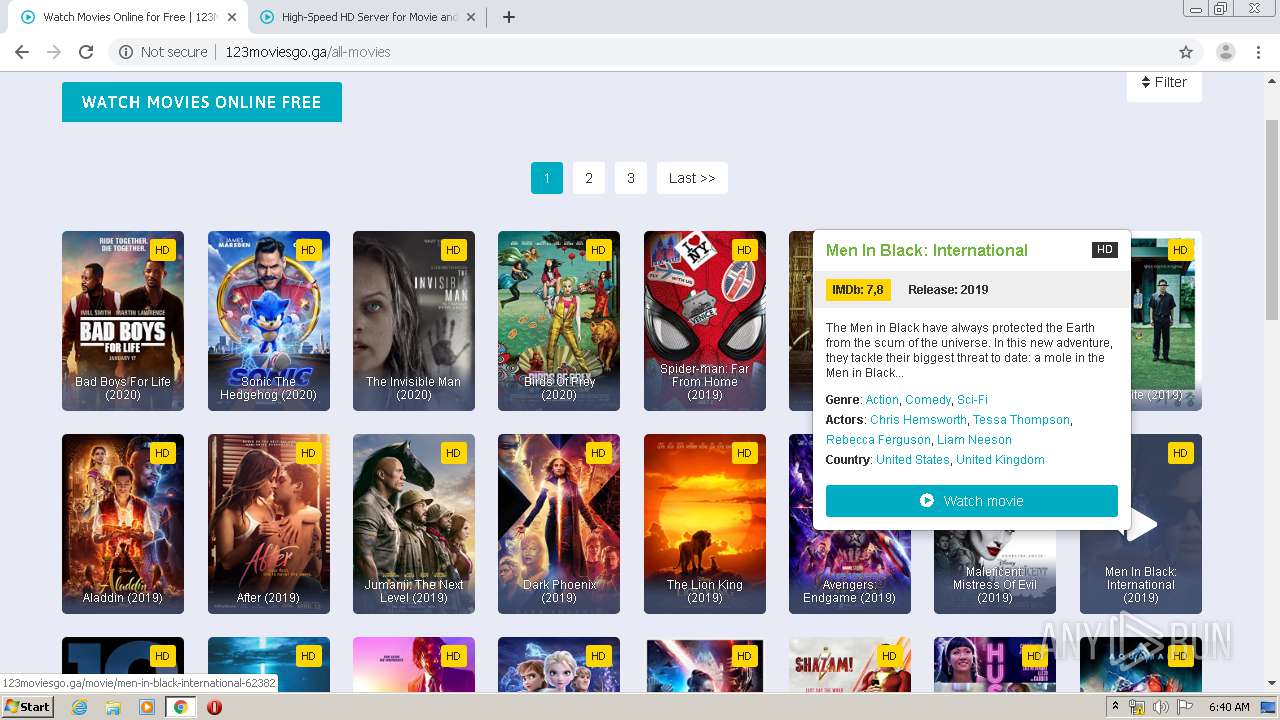Open the Shazam! poster in bottom row
1280x720 pixels.
point(850,664)
